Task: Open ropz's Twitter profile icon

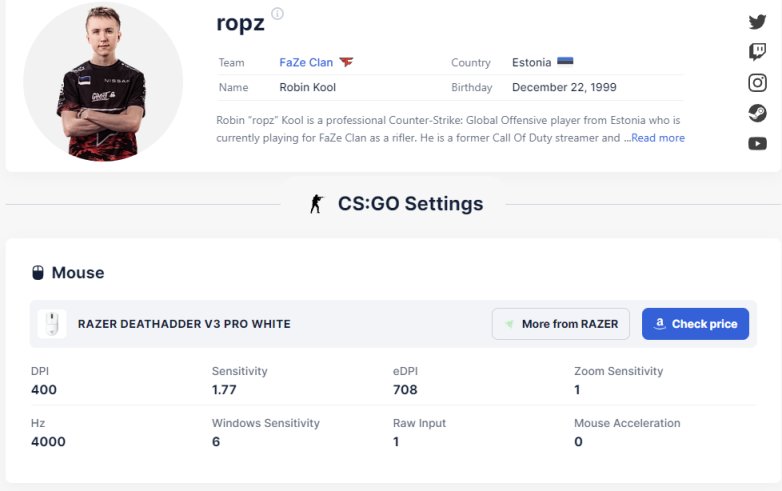Action: (757, 22)
